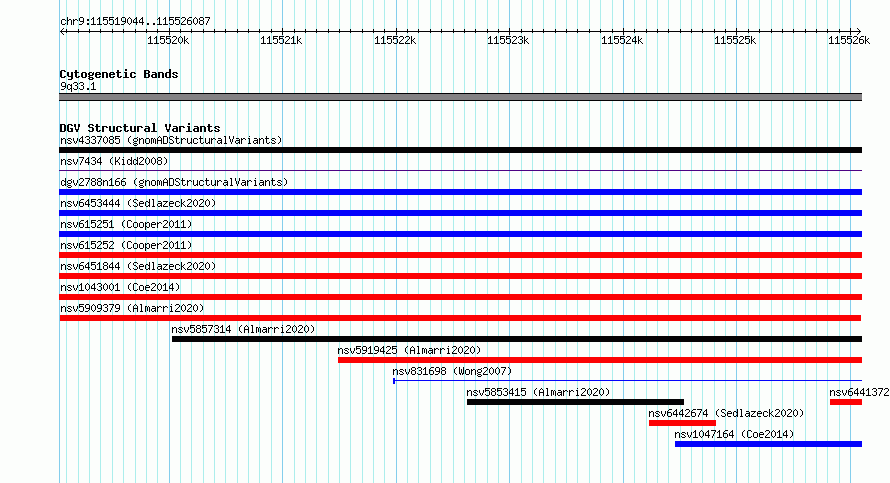This screenshot has height=483, width=890.
Task: Open the nsv6441372 label
Action: (x=859, y=392)
